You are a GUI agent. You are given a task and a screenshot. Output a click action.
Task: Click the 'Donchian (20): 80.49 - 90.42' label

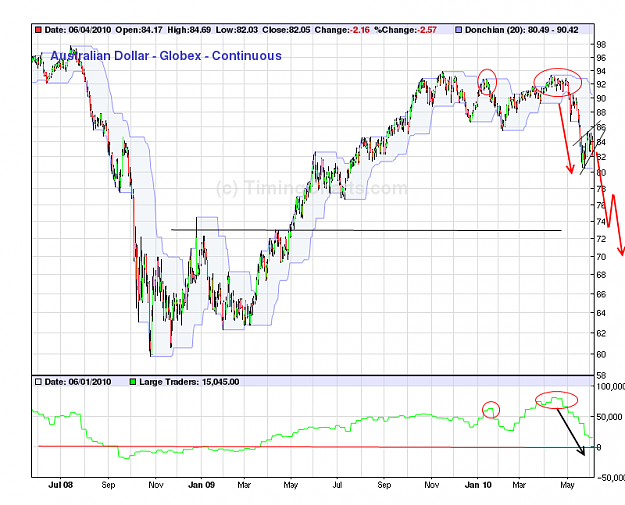pyautogui.click(x=521, y=30)
